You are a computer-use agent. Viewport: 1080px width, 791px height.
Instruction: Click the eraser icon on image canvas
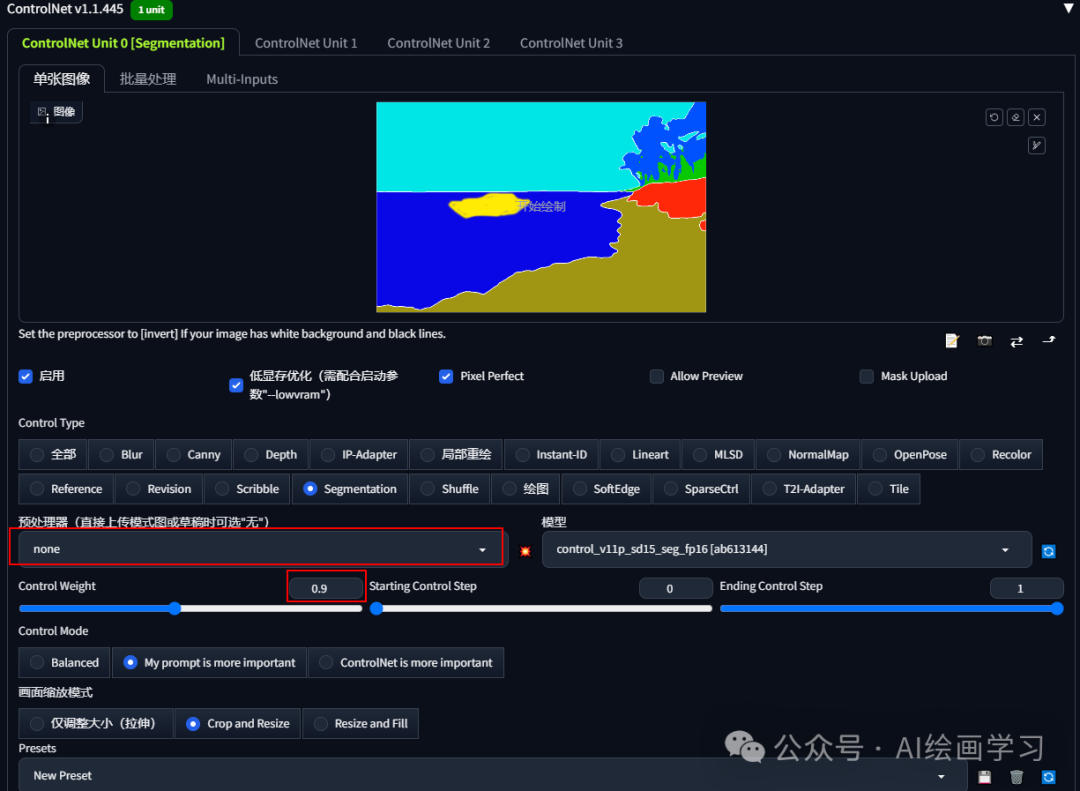point(1015,117)
